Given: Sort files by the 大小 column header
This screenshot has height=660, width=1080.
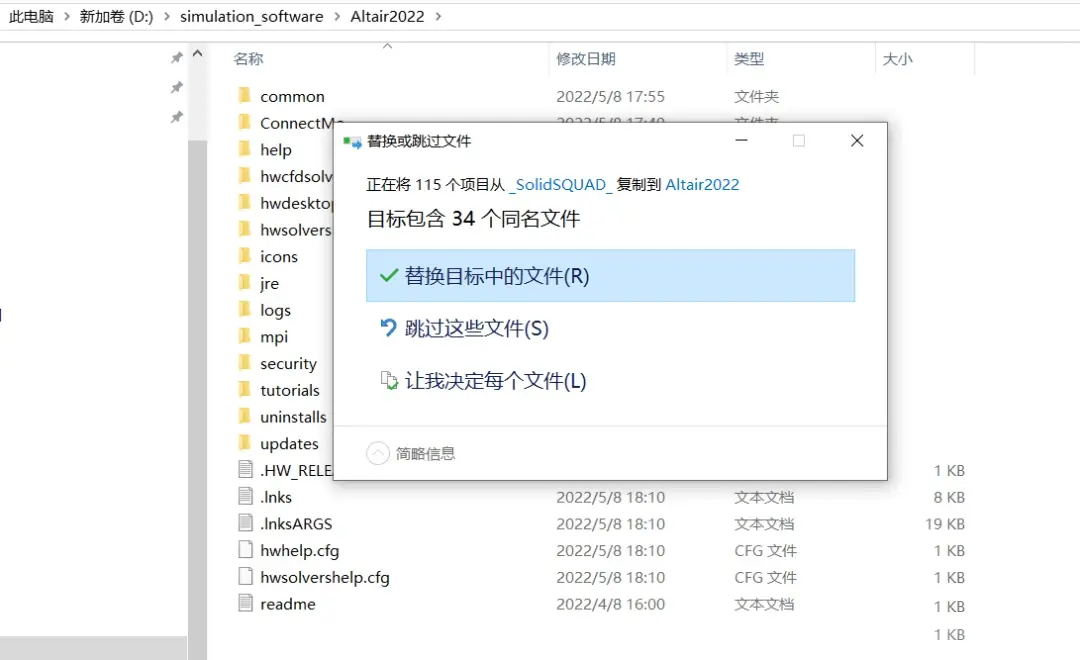Looking at the screenshot, I should point(897,59).
